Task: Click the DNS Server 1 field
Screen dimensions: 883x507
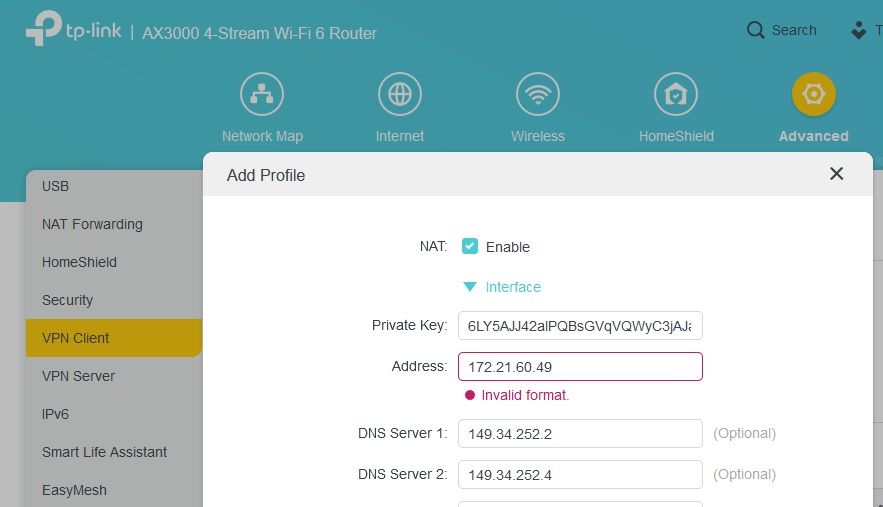Action: point(580,433)
